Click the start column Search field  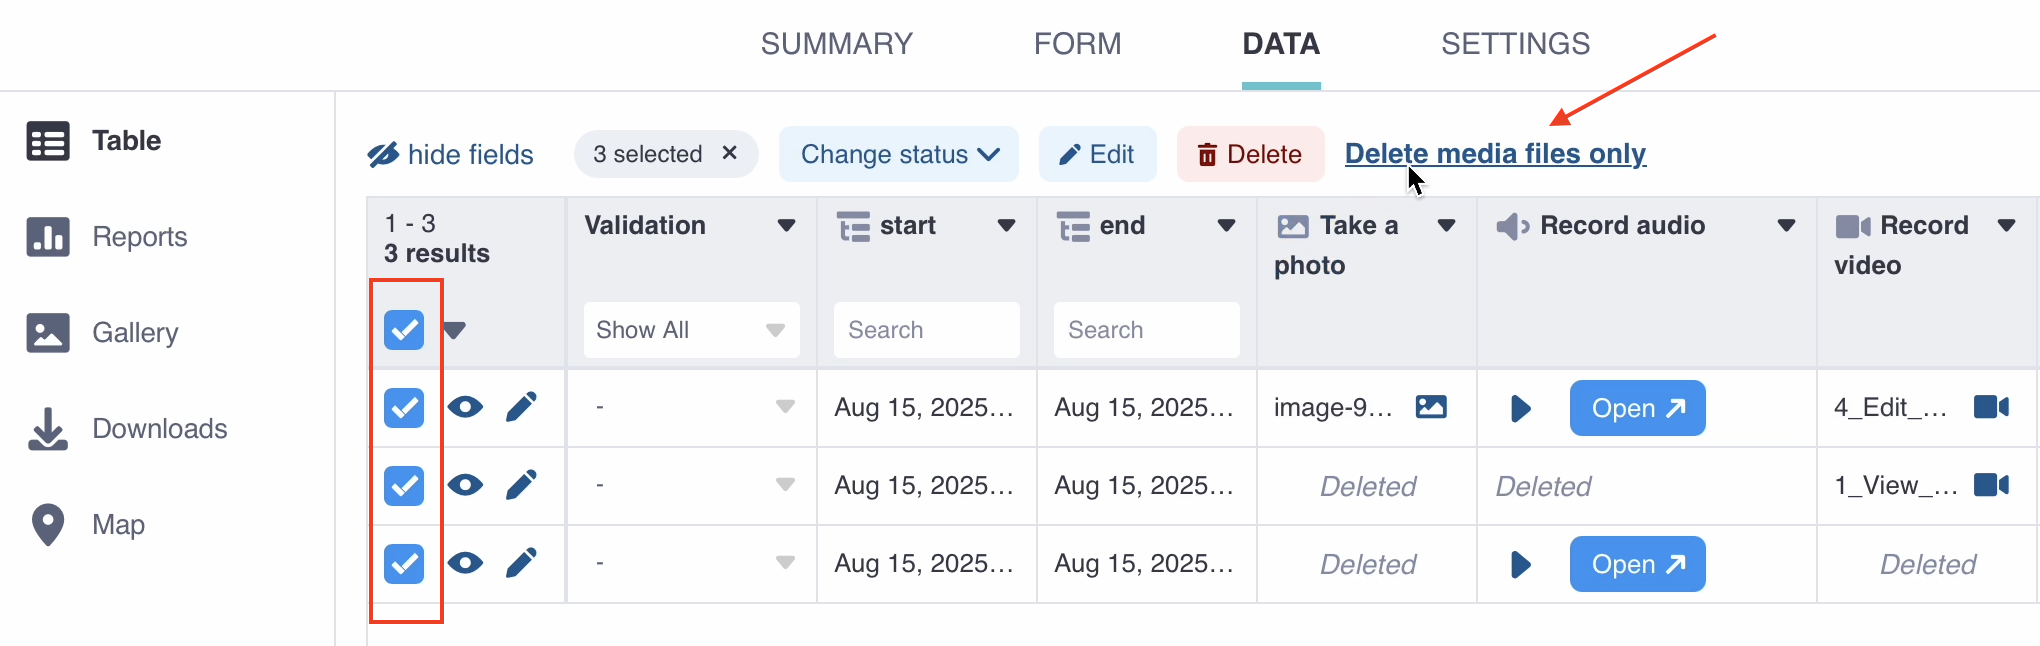click(x=926, y=330)
